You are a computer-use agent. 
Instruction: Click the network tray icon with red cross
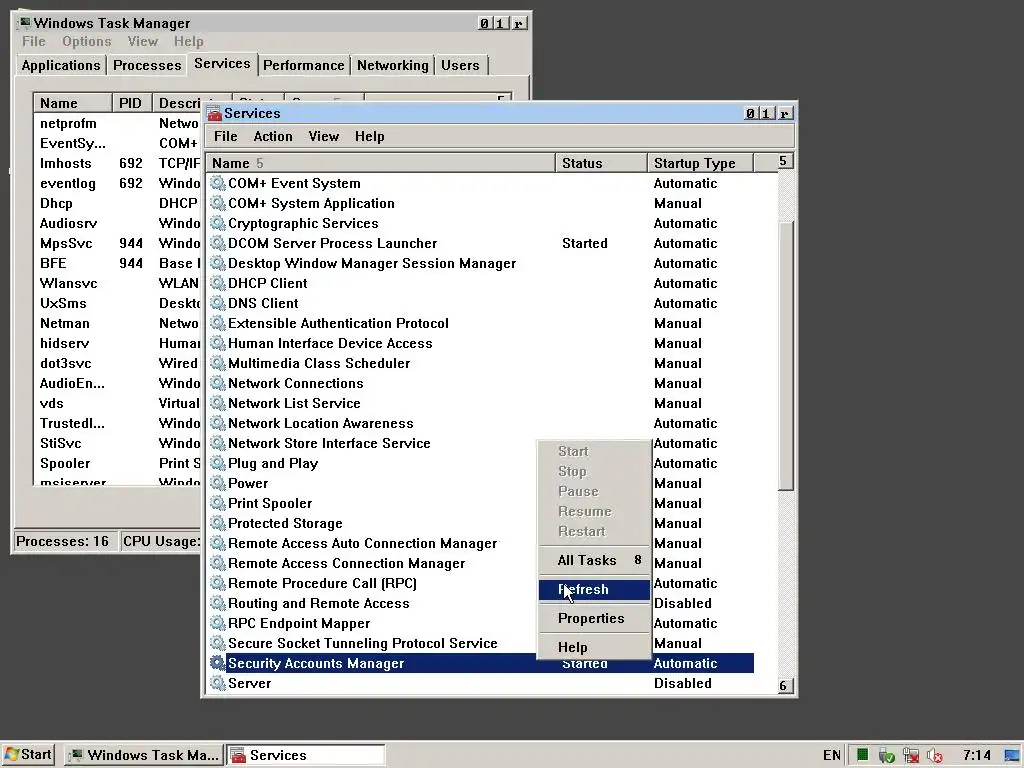point(911,756)
